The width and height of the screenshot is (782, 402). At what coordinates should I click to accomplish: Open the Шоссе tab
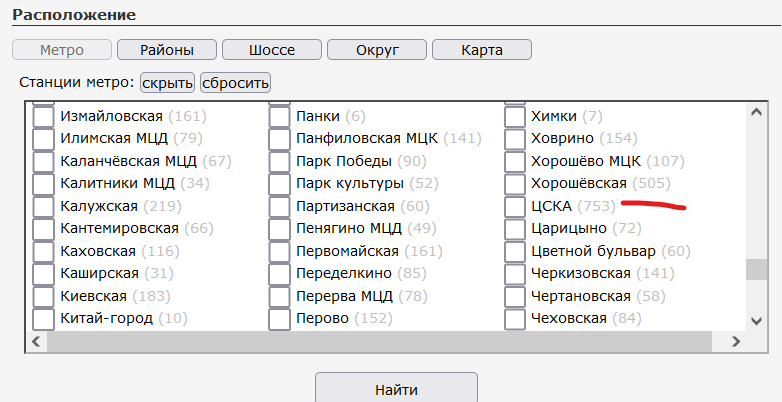(x=272, y=50)
